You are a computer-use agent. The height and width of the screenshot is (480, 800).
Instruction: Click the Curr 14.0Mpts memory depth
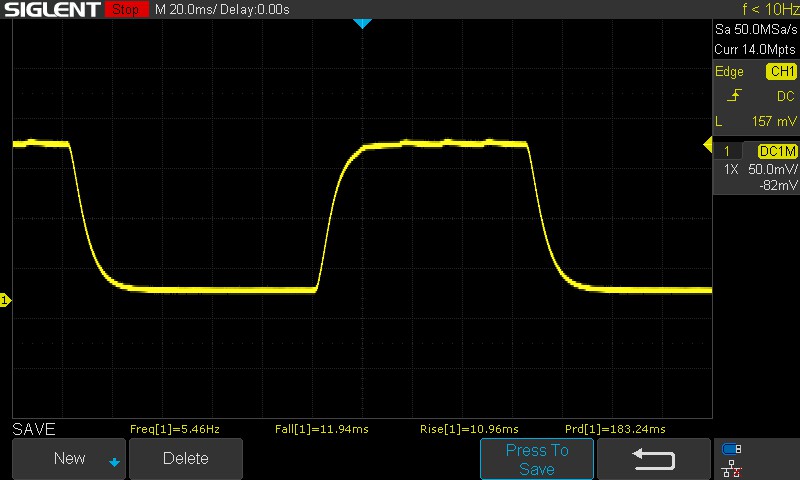(x=755, y=49)
